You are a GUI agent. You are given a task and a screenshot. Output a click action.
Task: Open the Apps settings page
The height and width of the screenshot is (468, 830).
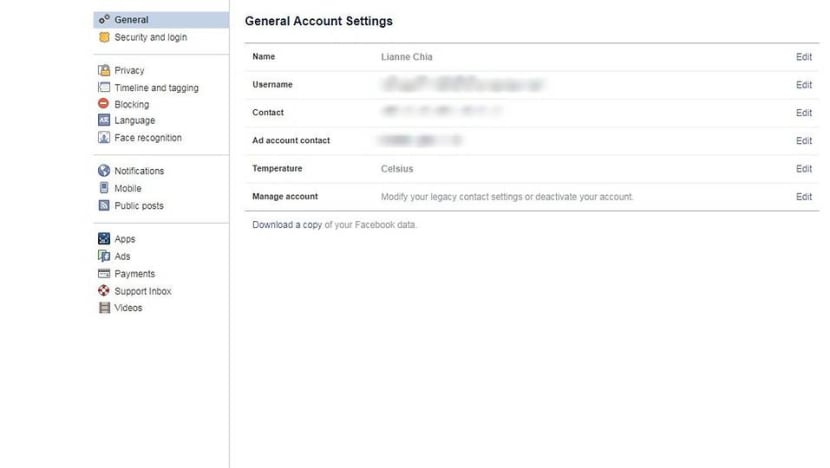(x=124, y=239)
